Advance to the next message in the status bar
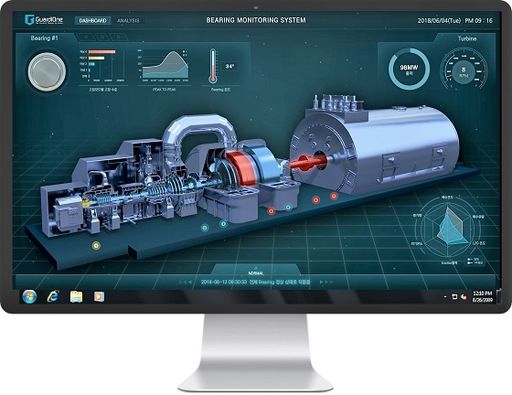The image size is (512, 395). [x=326, y=282]
